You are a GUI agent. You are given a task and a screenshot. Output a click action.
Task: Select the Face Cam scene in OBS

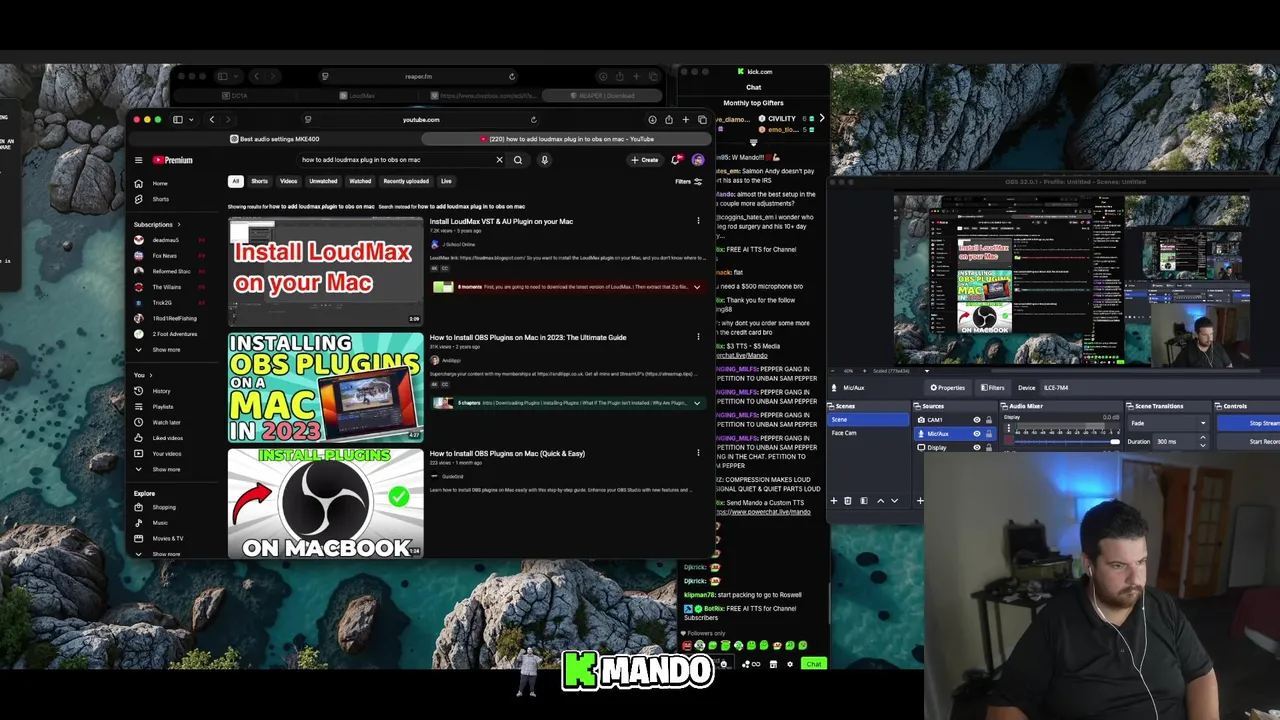(869, 433)
